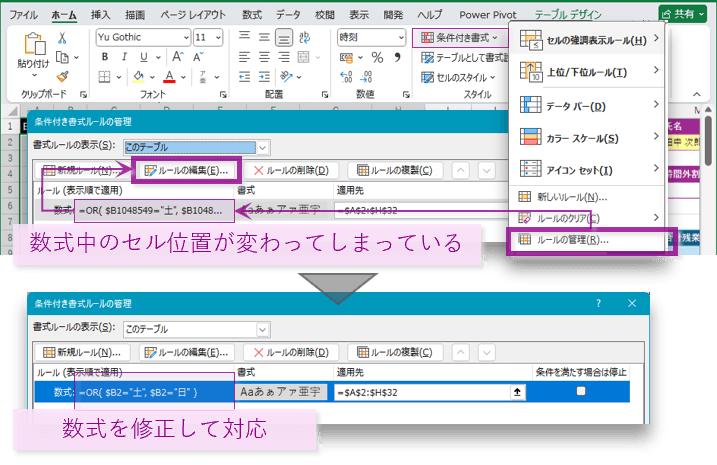Toggle Italic formatting
717x465 pixels.
point(124,57)
